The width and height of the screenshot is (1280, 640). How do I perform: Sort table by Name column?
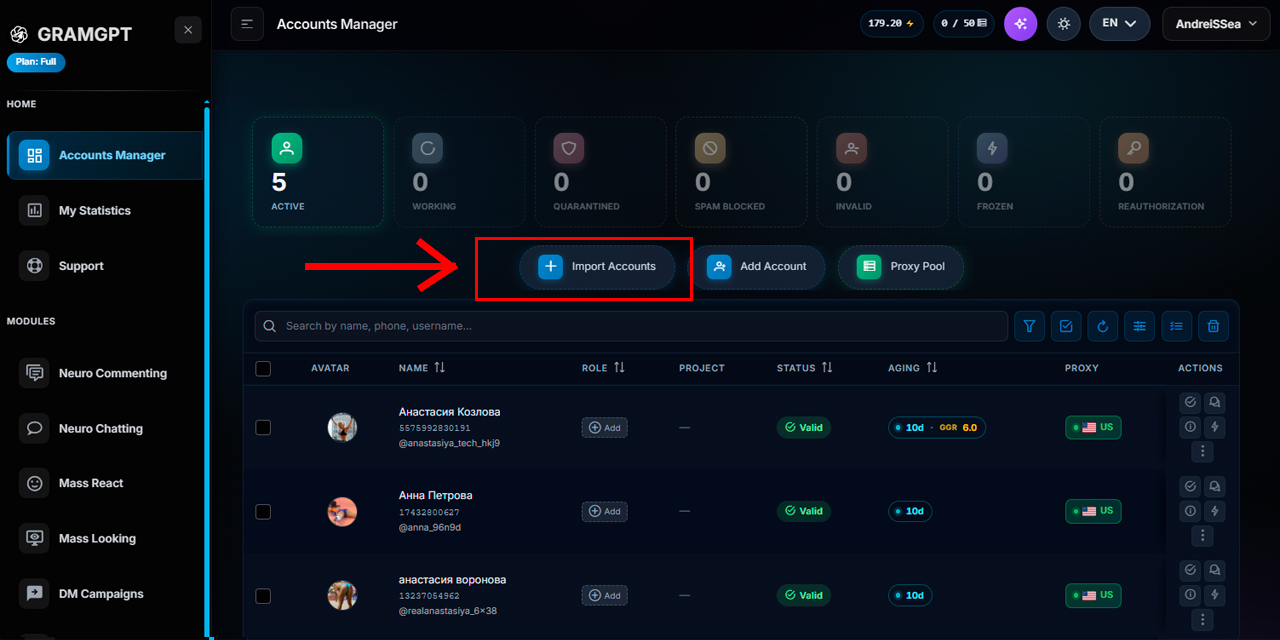click(x=422, y=368)
